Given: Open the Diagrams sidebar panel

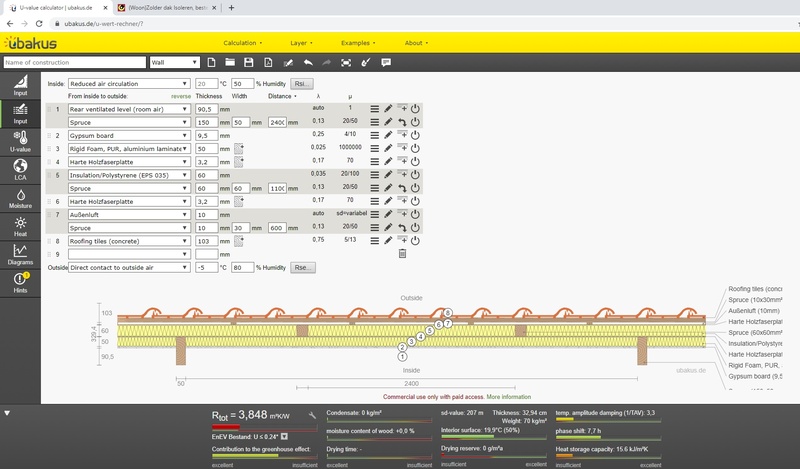Looking at the screenshot, I should point(20,254).
